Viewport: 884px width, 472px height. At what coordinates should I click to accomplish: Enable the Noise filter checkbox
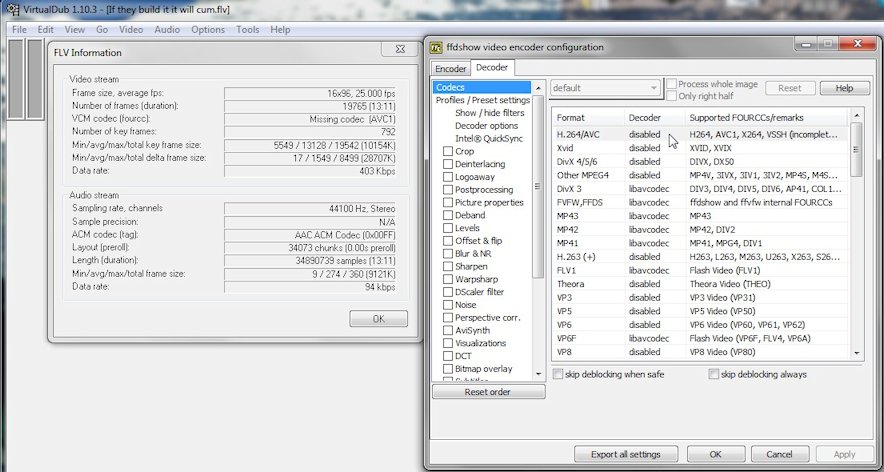[x=448, y=305]
